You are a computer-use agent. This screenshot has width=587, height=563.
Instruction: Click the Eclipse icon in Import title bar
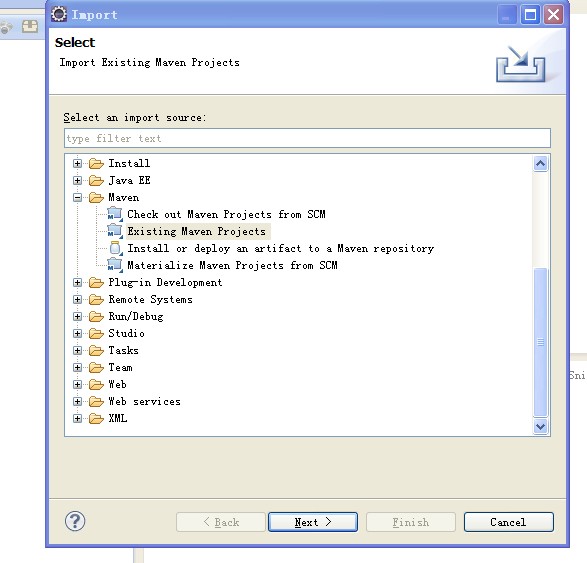[59, 14]
